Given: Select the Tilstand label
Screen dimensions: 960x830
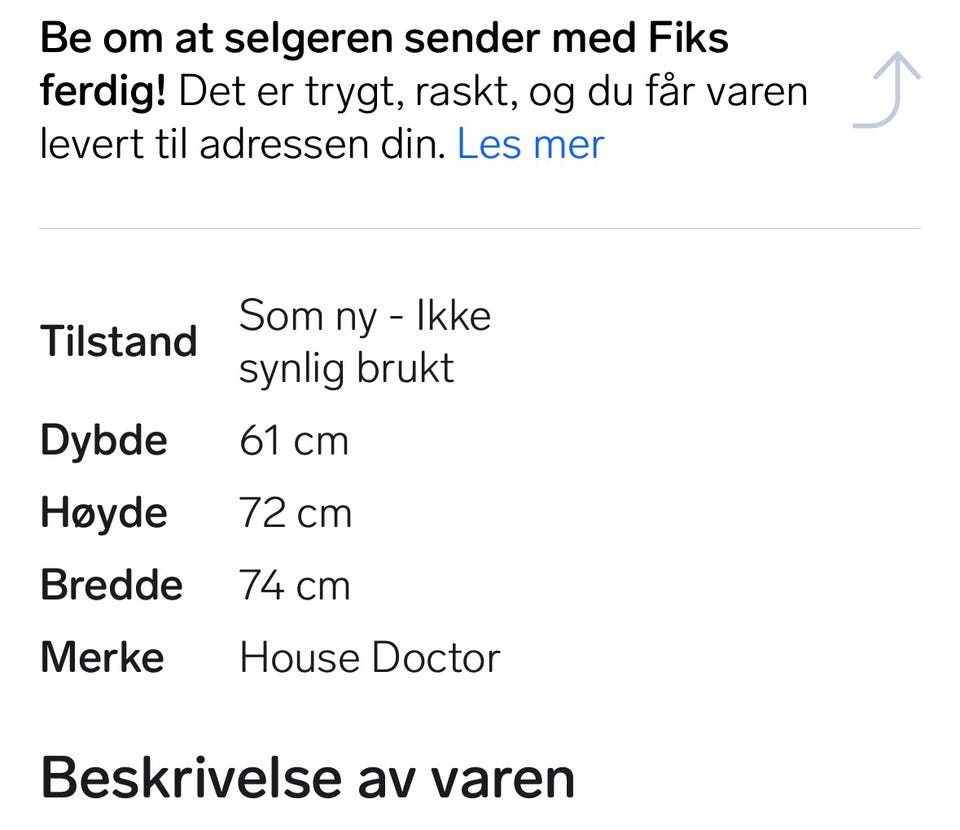Looking at the screenshot, I should (118, 342).
